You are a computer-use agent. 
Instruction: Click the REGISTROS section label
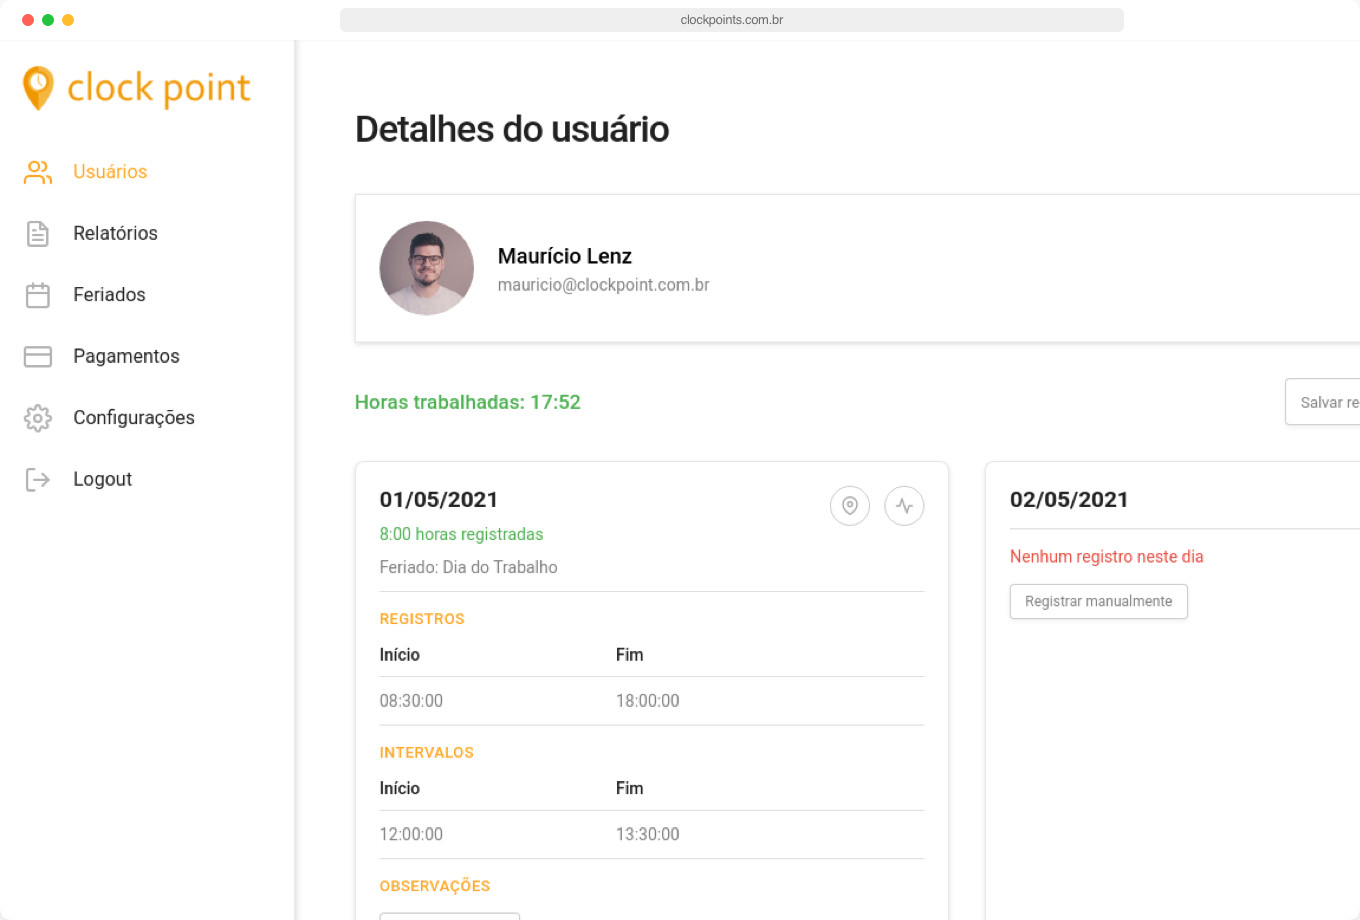click(x=422, y=619)
